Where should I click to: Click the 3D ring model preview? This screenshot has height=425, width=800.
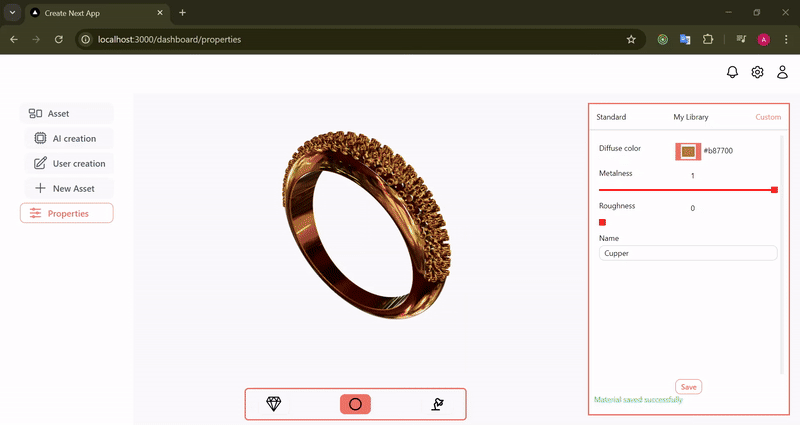tap(367, 225)
